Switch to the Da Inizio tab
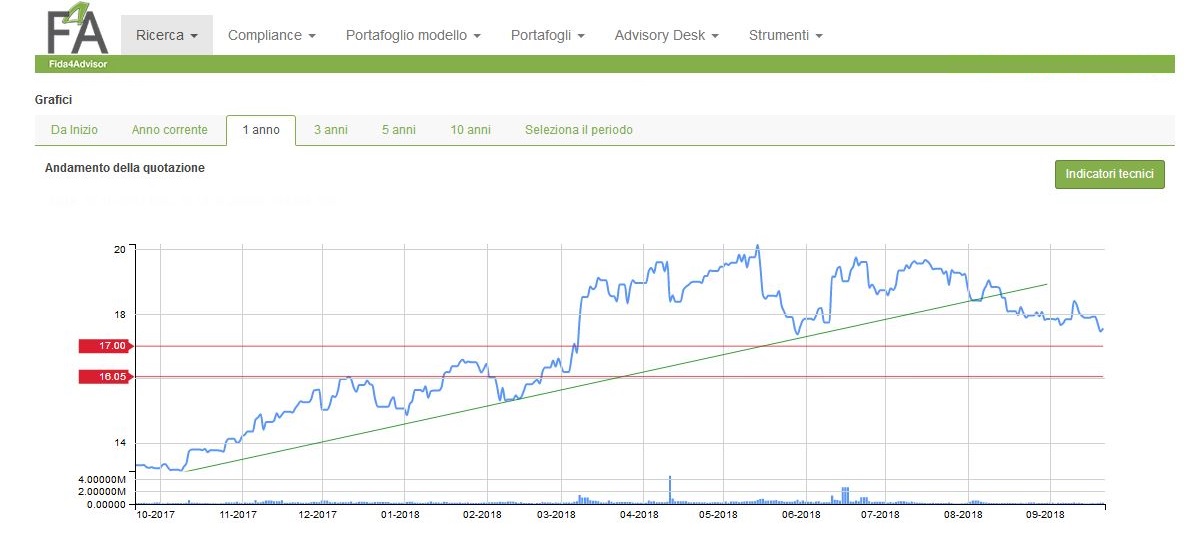The image size is (1186, 553). pos(75,130)
